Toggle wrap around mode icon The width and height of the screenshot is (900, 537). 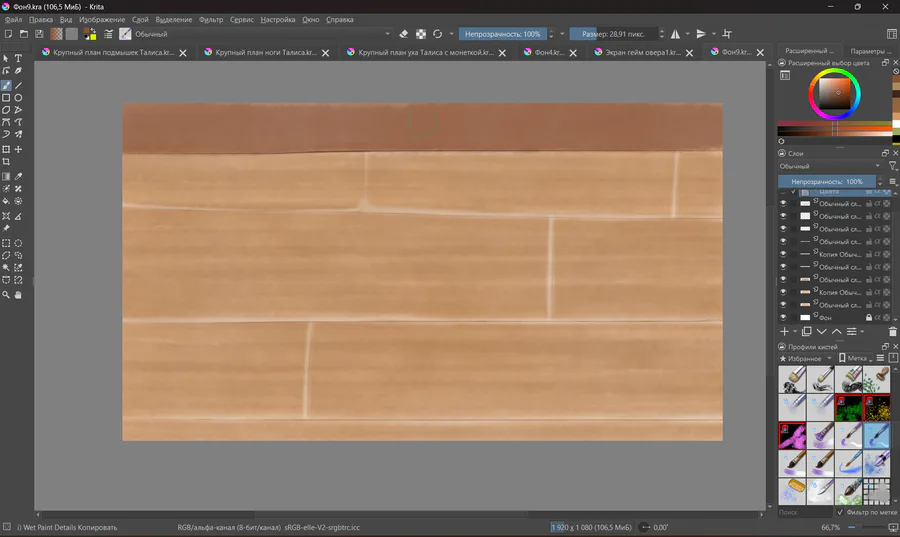(x=727, y=34)
